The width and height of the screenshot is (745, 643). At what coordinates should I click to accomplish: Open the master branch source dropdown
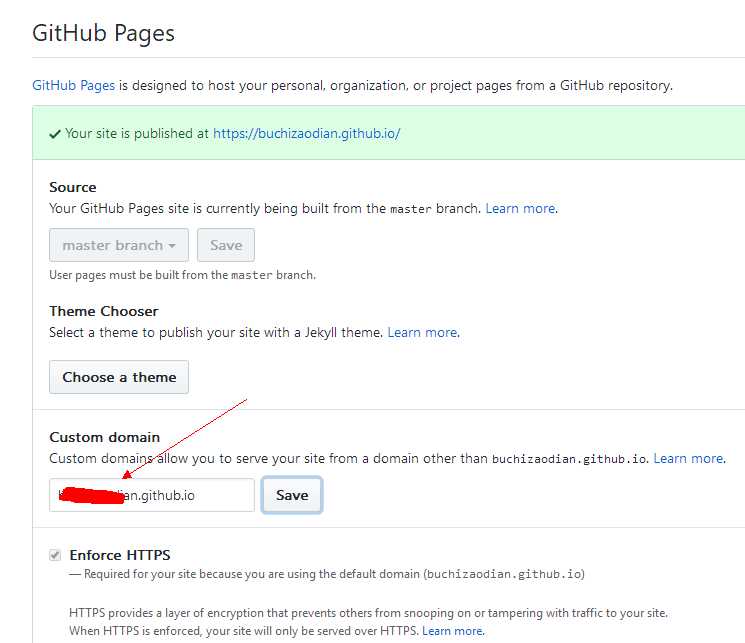point(119,245)
